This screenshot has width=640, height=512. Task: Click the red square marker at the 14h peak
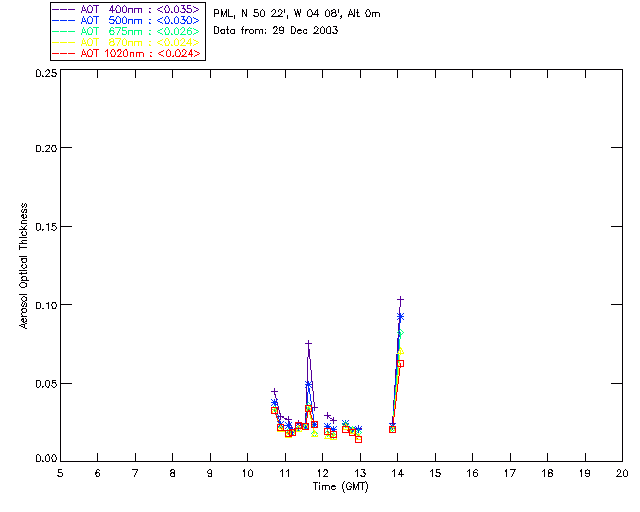tap(400, 363)
